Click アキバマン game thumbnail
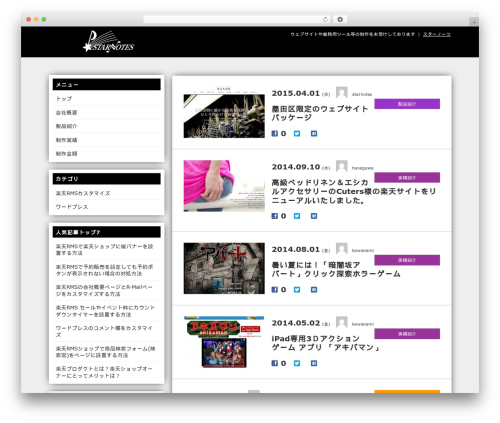Image resolution: width=500 pixels, height=423 pixels. 224,342
